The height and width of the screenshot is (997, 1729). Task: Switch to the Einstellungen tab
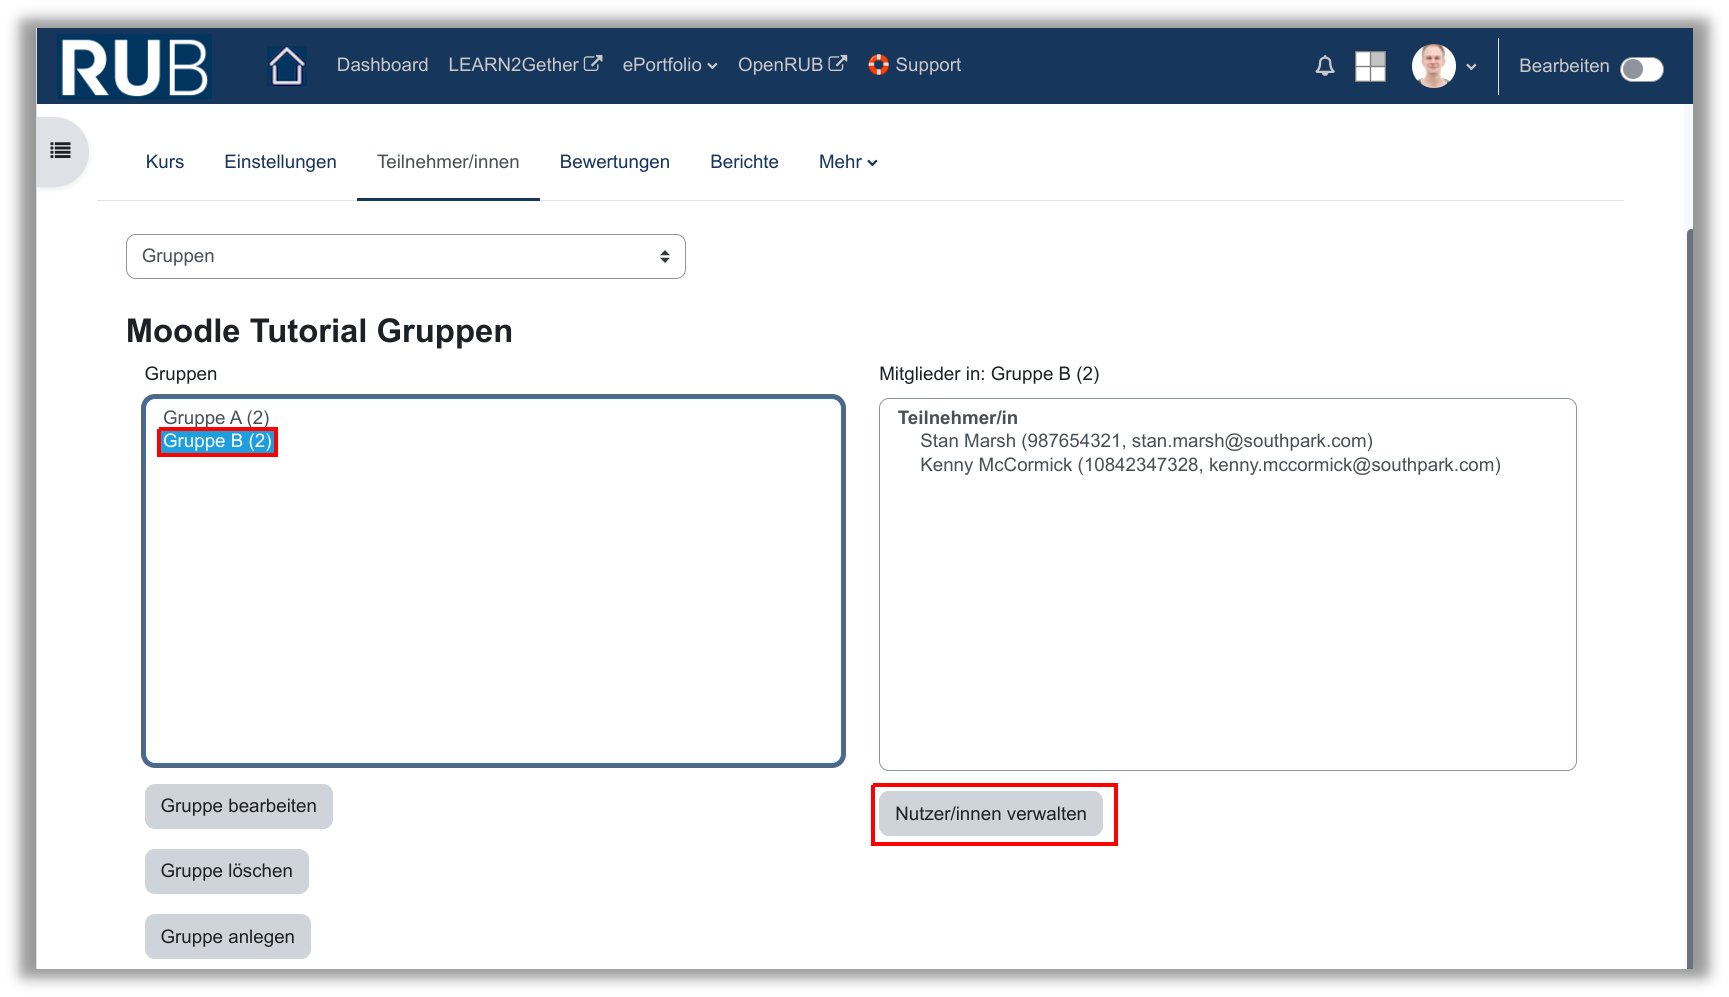280,162
